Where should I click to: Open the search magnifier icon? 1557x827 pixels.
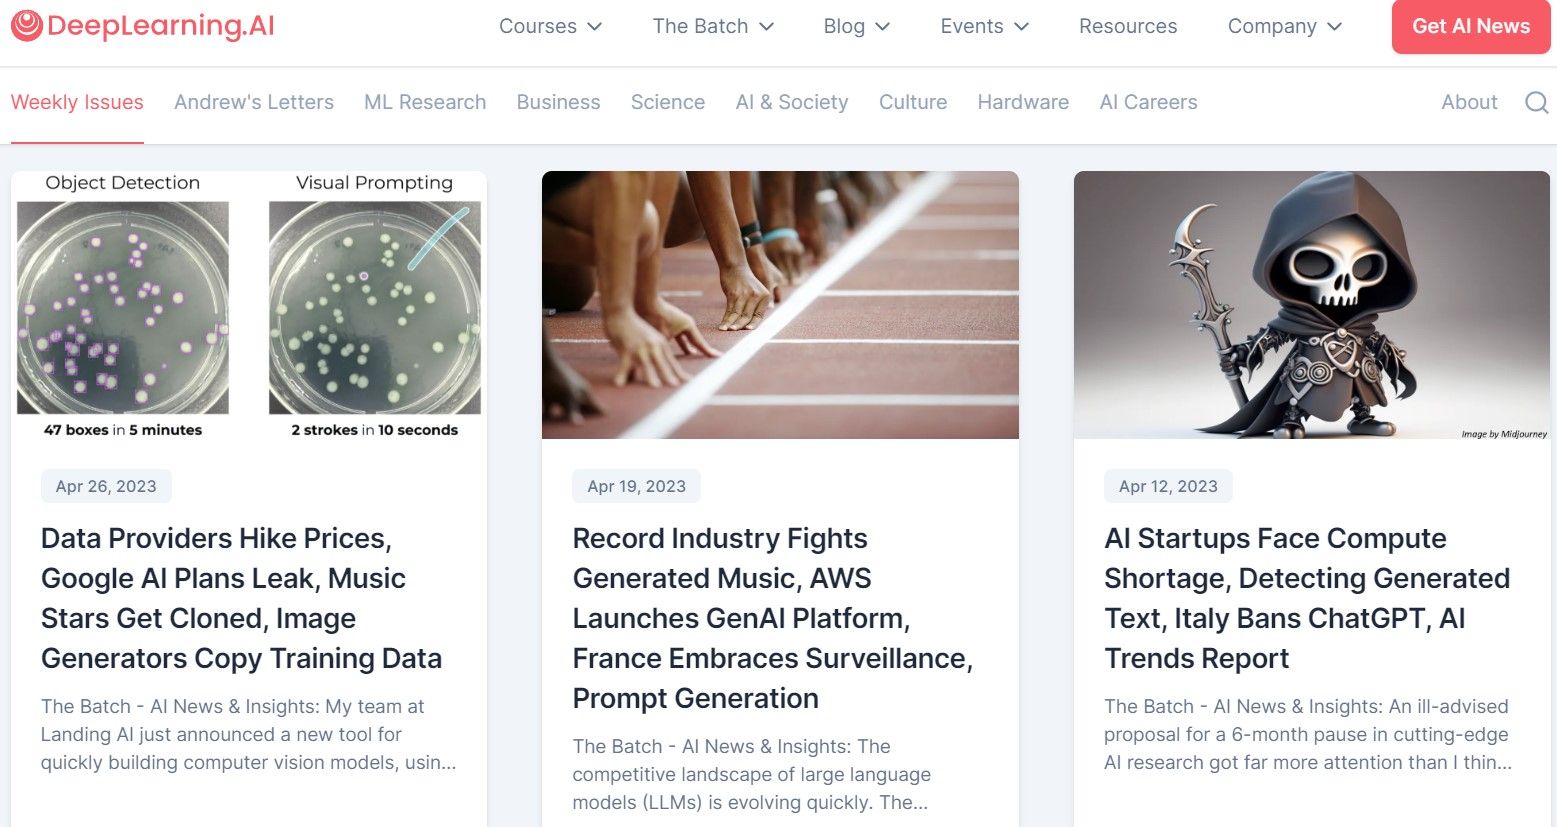(1536, 102)
